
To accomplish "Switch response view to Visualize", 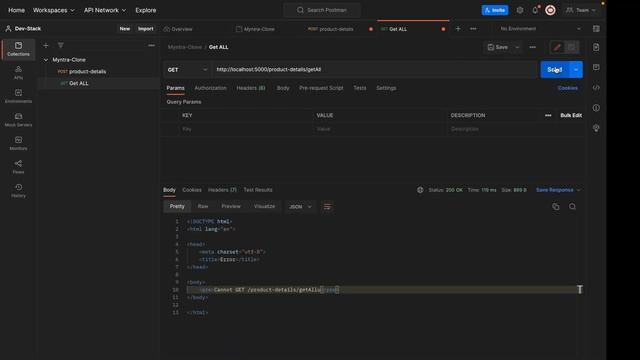I will [264, 207].
